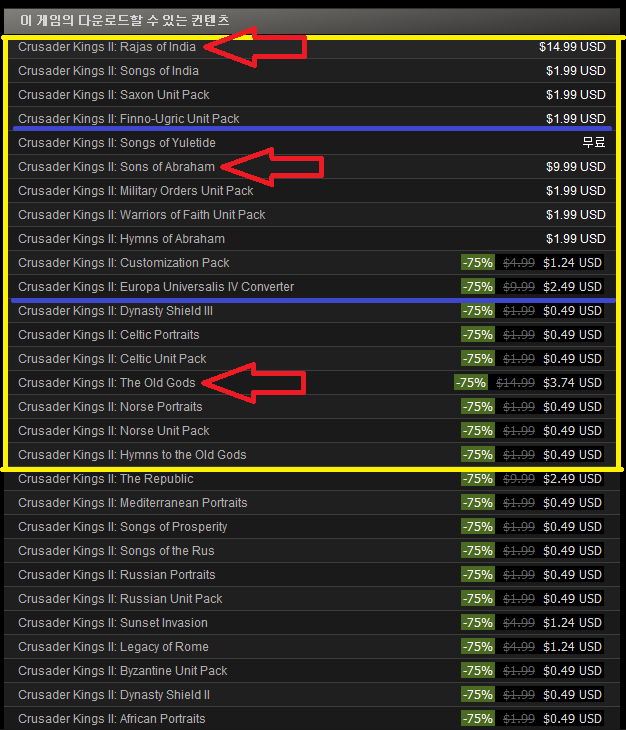
Task: Click $1.24 USD price of Legacy of Rome
Action: 572,647
